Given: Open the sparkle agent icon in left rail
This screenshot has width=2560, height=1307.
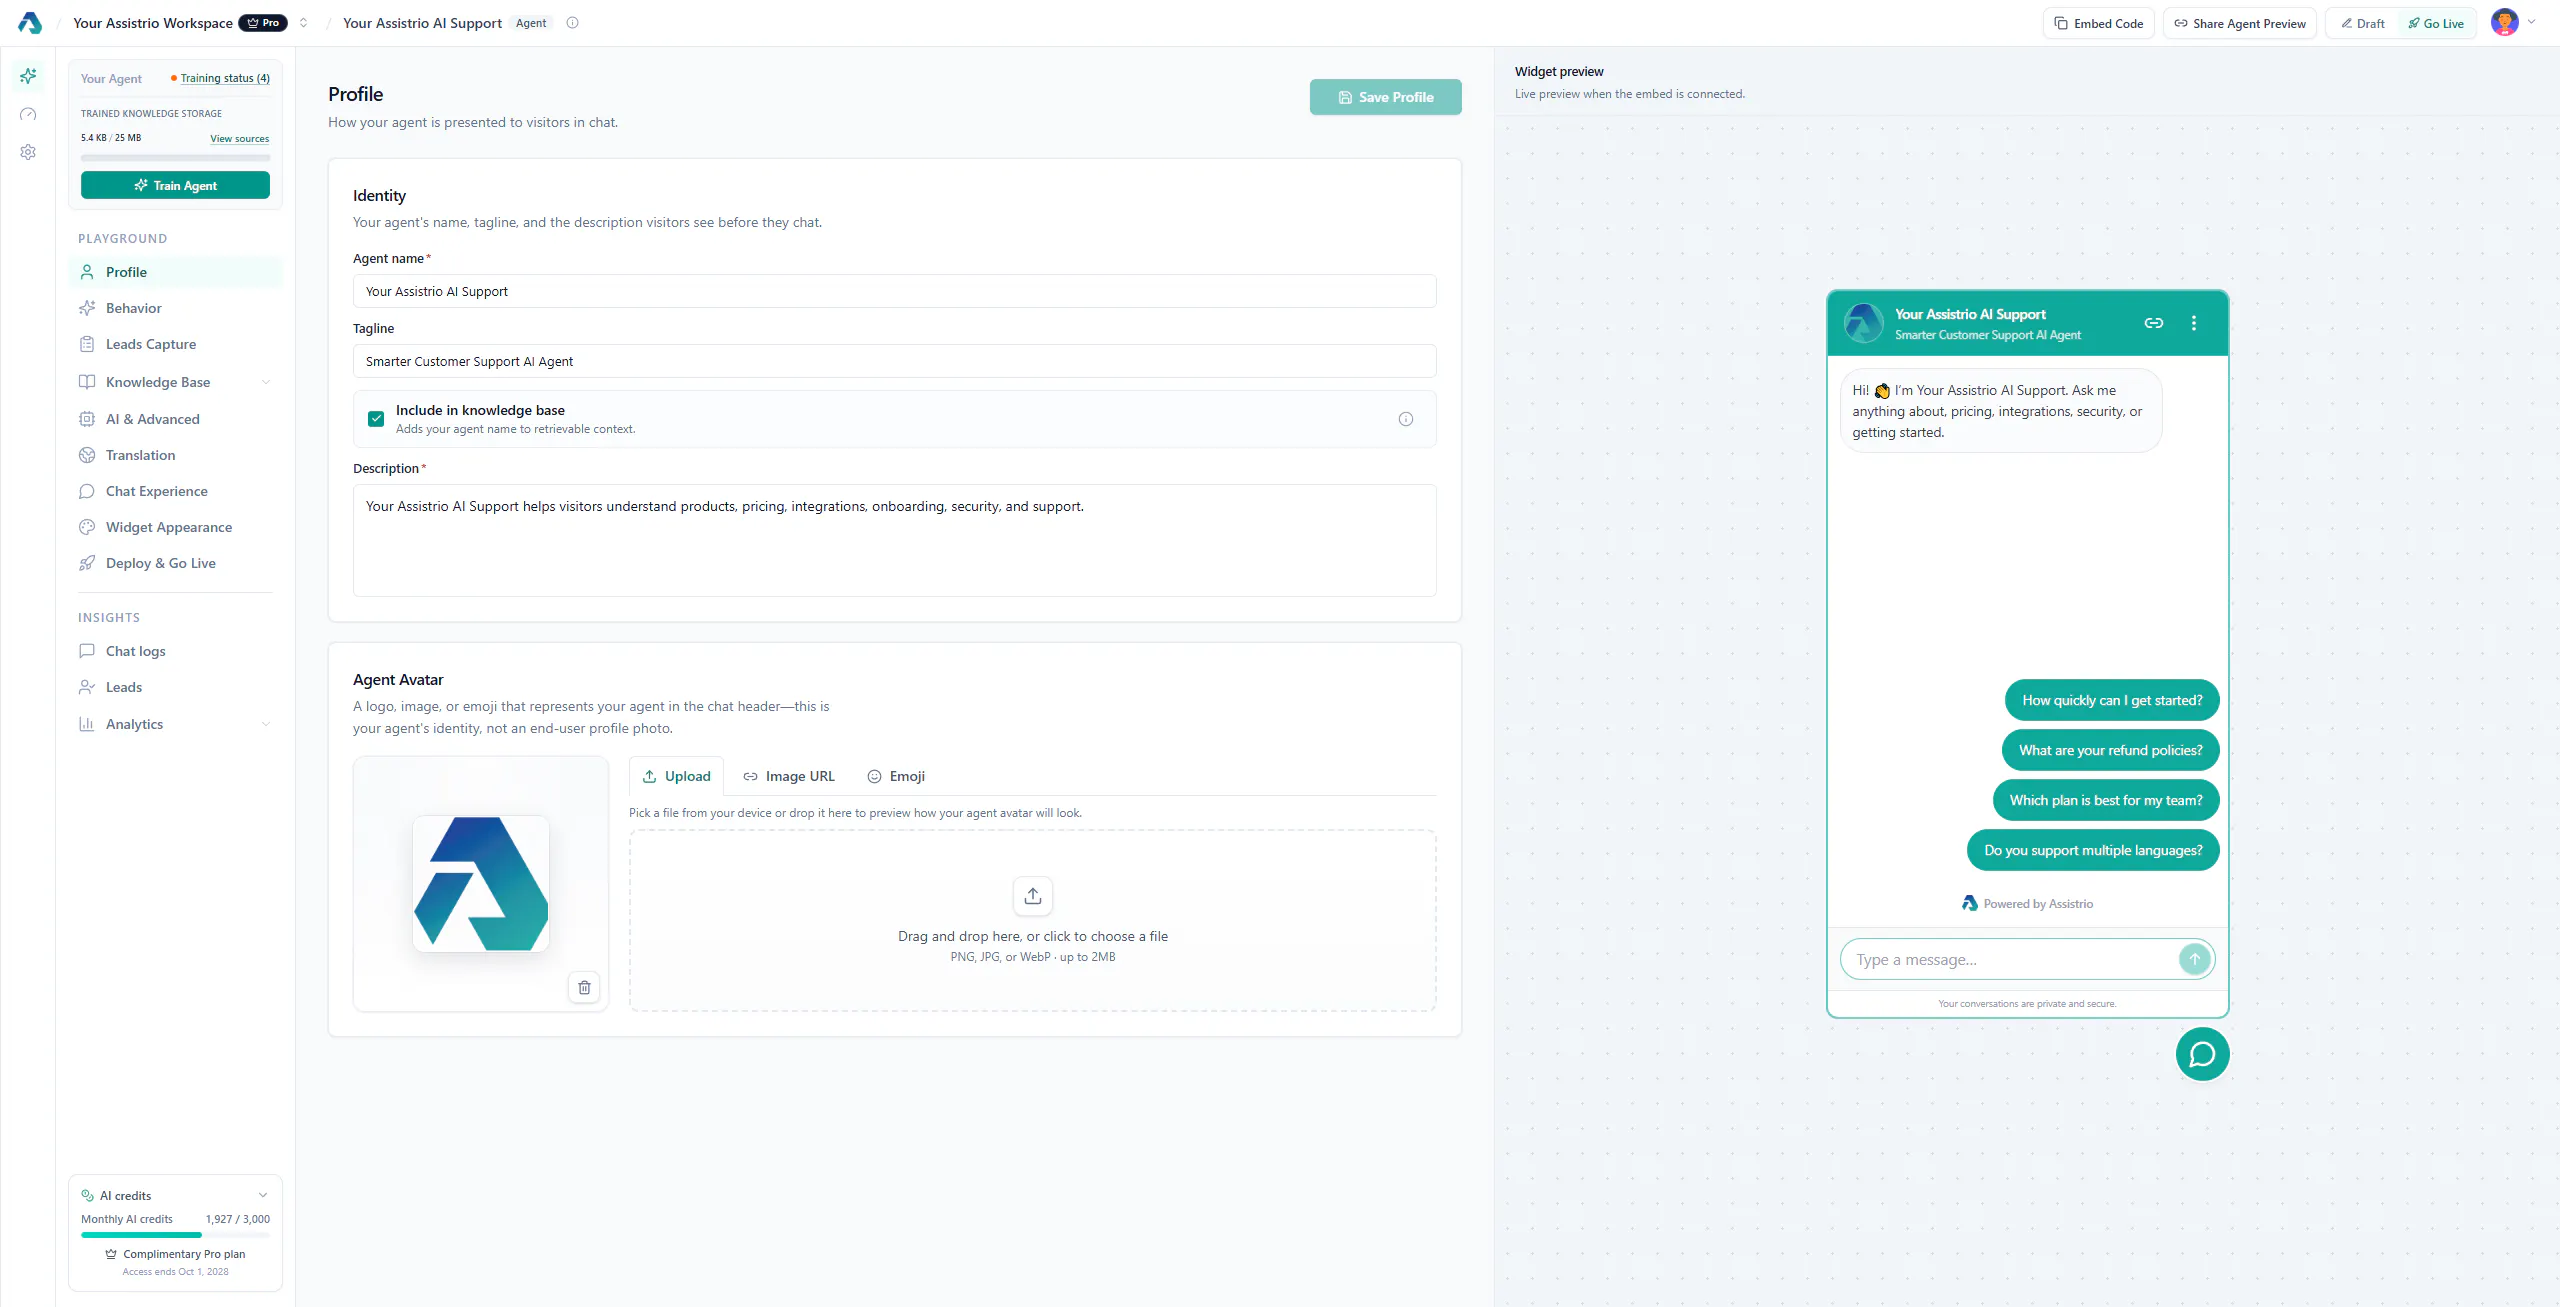Looking at the screenshot, I should pos(28,76).
